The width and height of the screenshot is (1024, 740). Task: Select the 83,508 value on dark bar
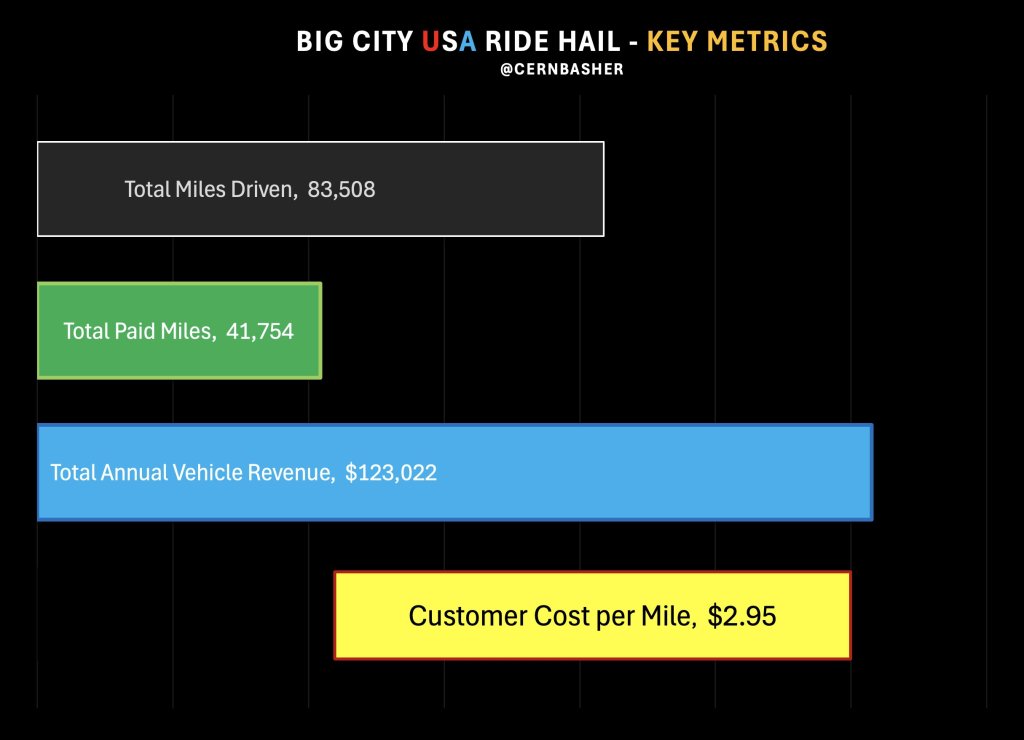coord(342,189)
